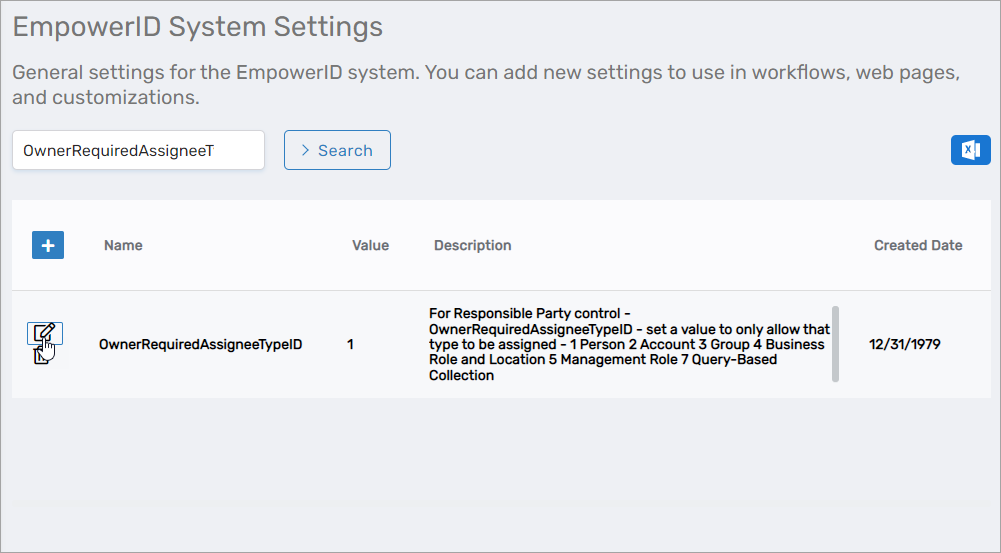
Task: Sort by the Value column header
Action: point(370,245)
